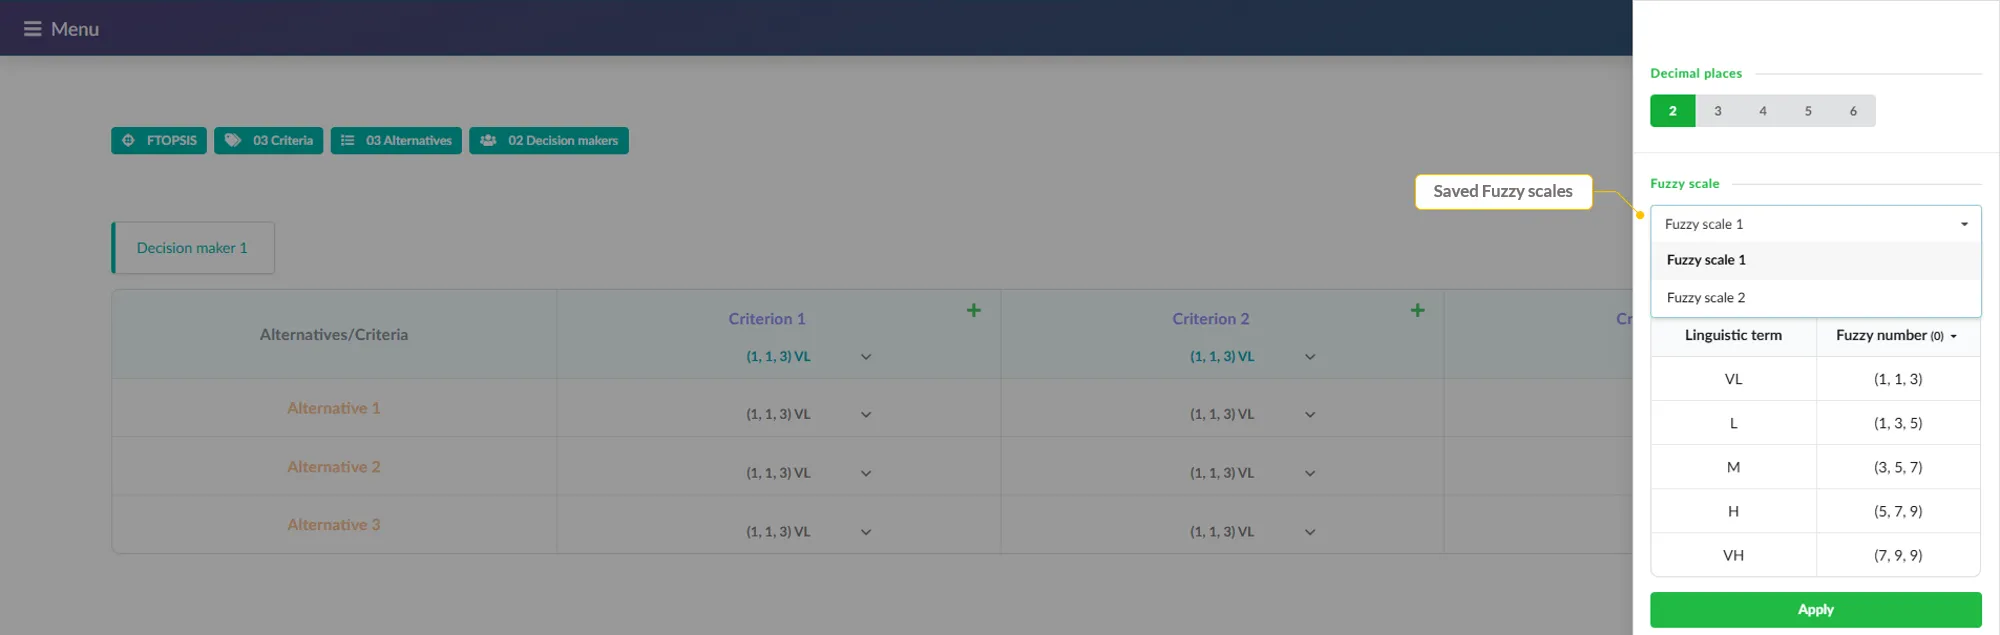This screenshot has height=635, width=2000.
Task: Open the hamburger Menu icon
Action: pyautogui.click(x=33, y=29)
